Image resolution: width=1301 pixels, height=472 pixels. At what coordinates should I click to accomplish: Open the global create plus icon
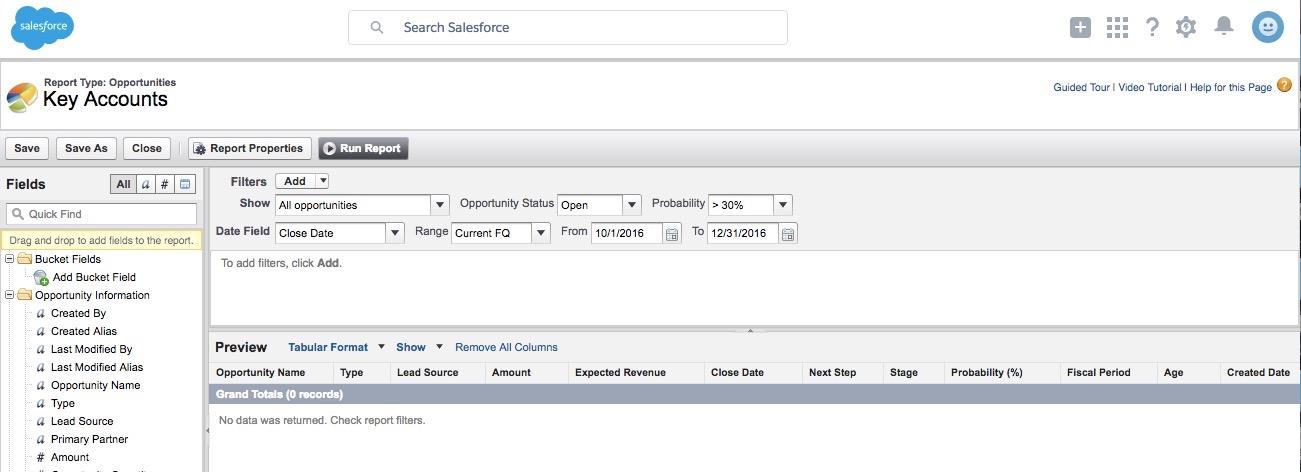(1080, 28)
